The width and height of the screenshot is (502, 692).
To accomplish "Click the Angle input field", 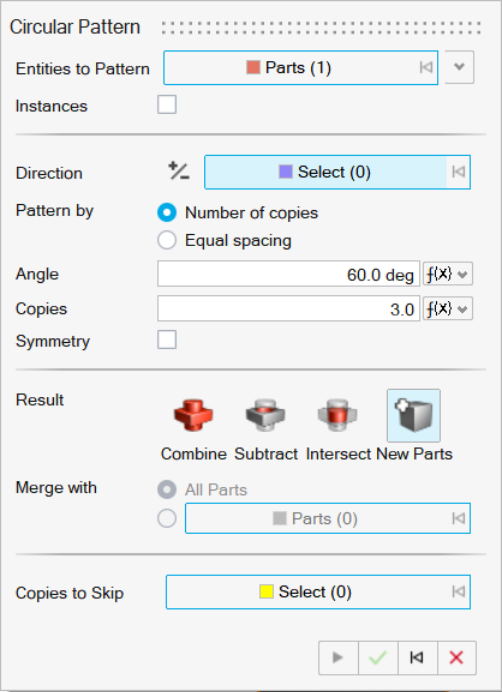I will pos(288,274).
